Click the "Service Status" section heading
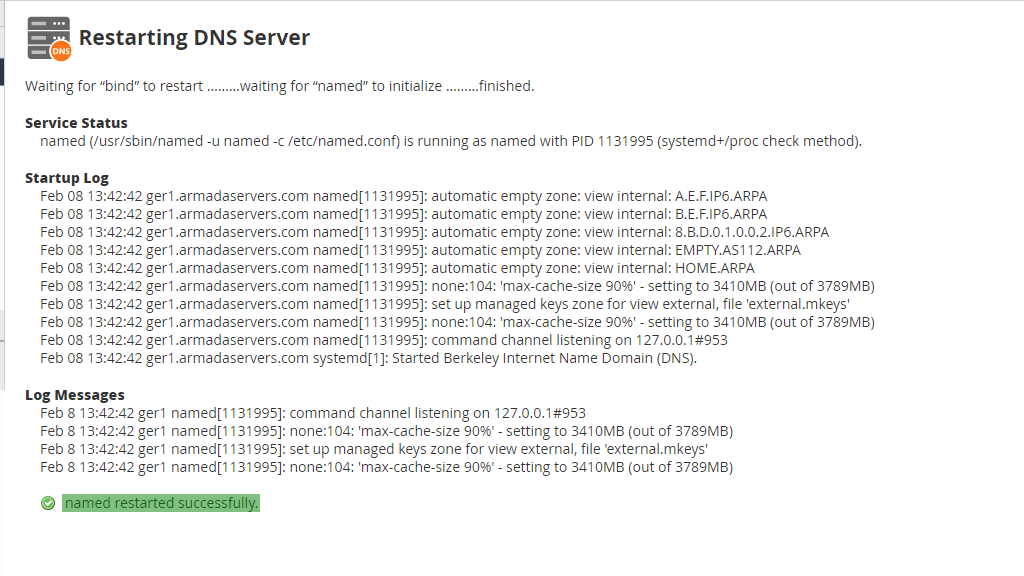1024x576 pixels. [x=76, y=123]
